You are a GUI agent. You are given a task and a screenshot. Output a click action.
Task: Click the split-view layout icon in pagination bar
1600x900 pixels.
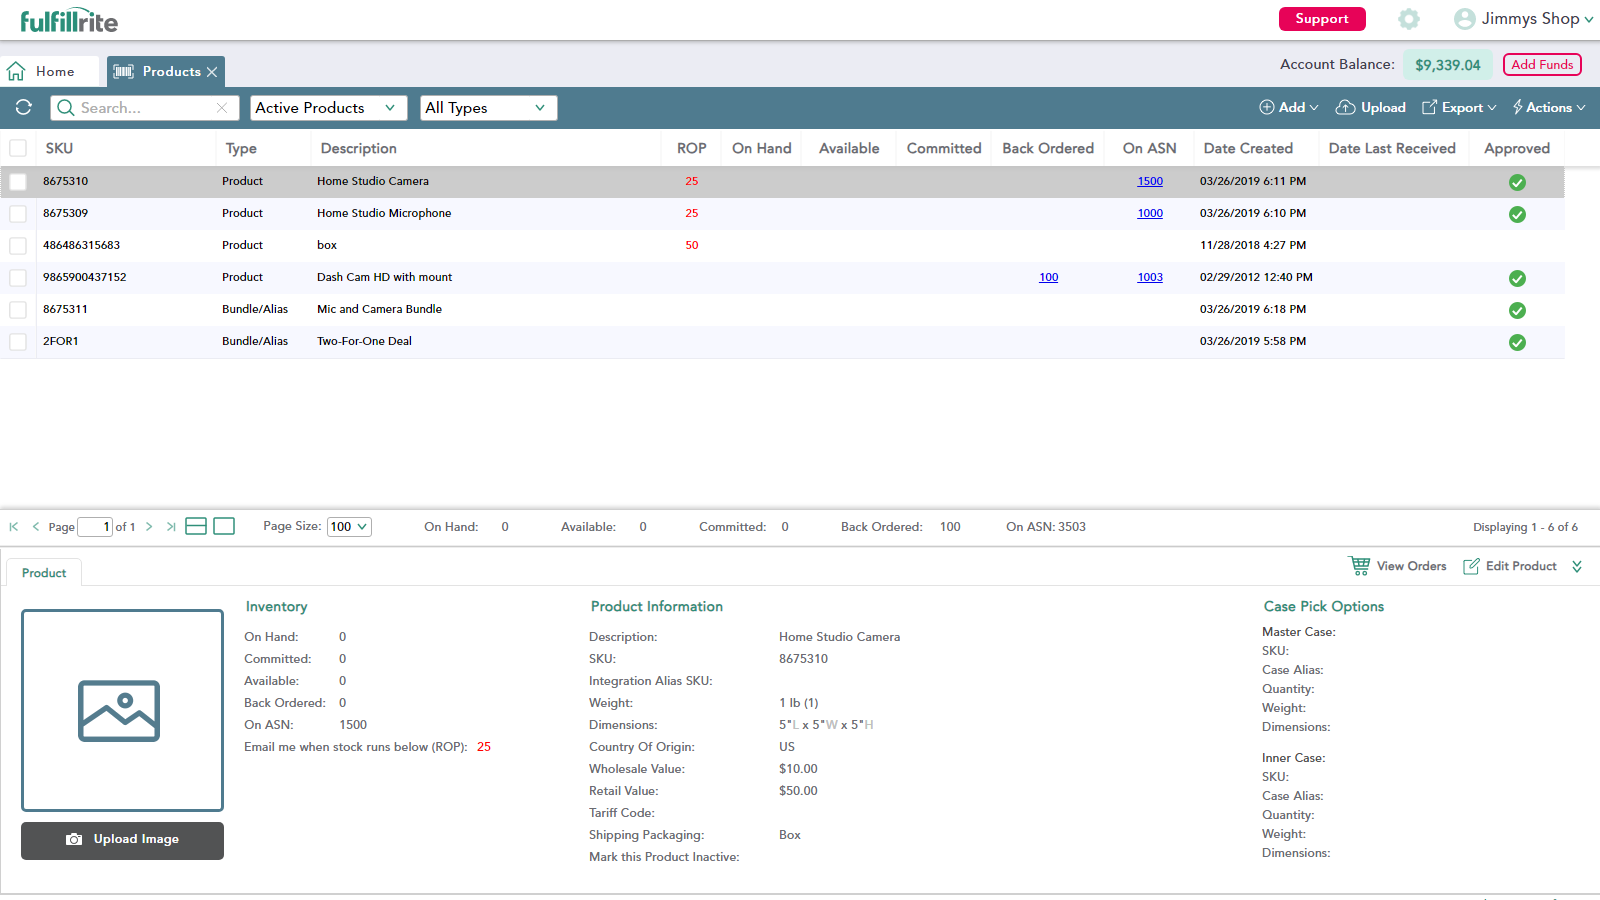click(196, 526)
